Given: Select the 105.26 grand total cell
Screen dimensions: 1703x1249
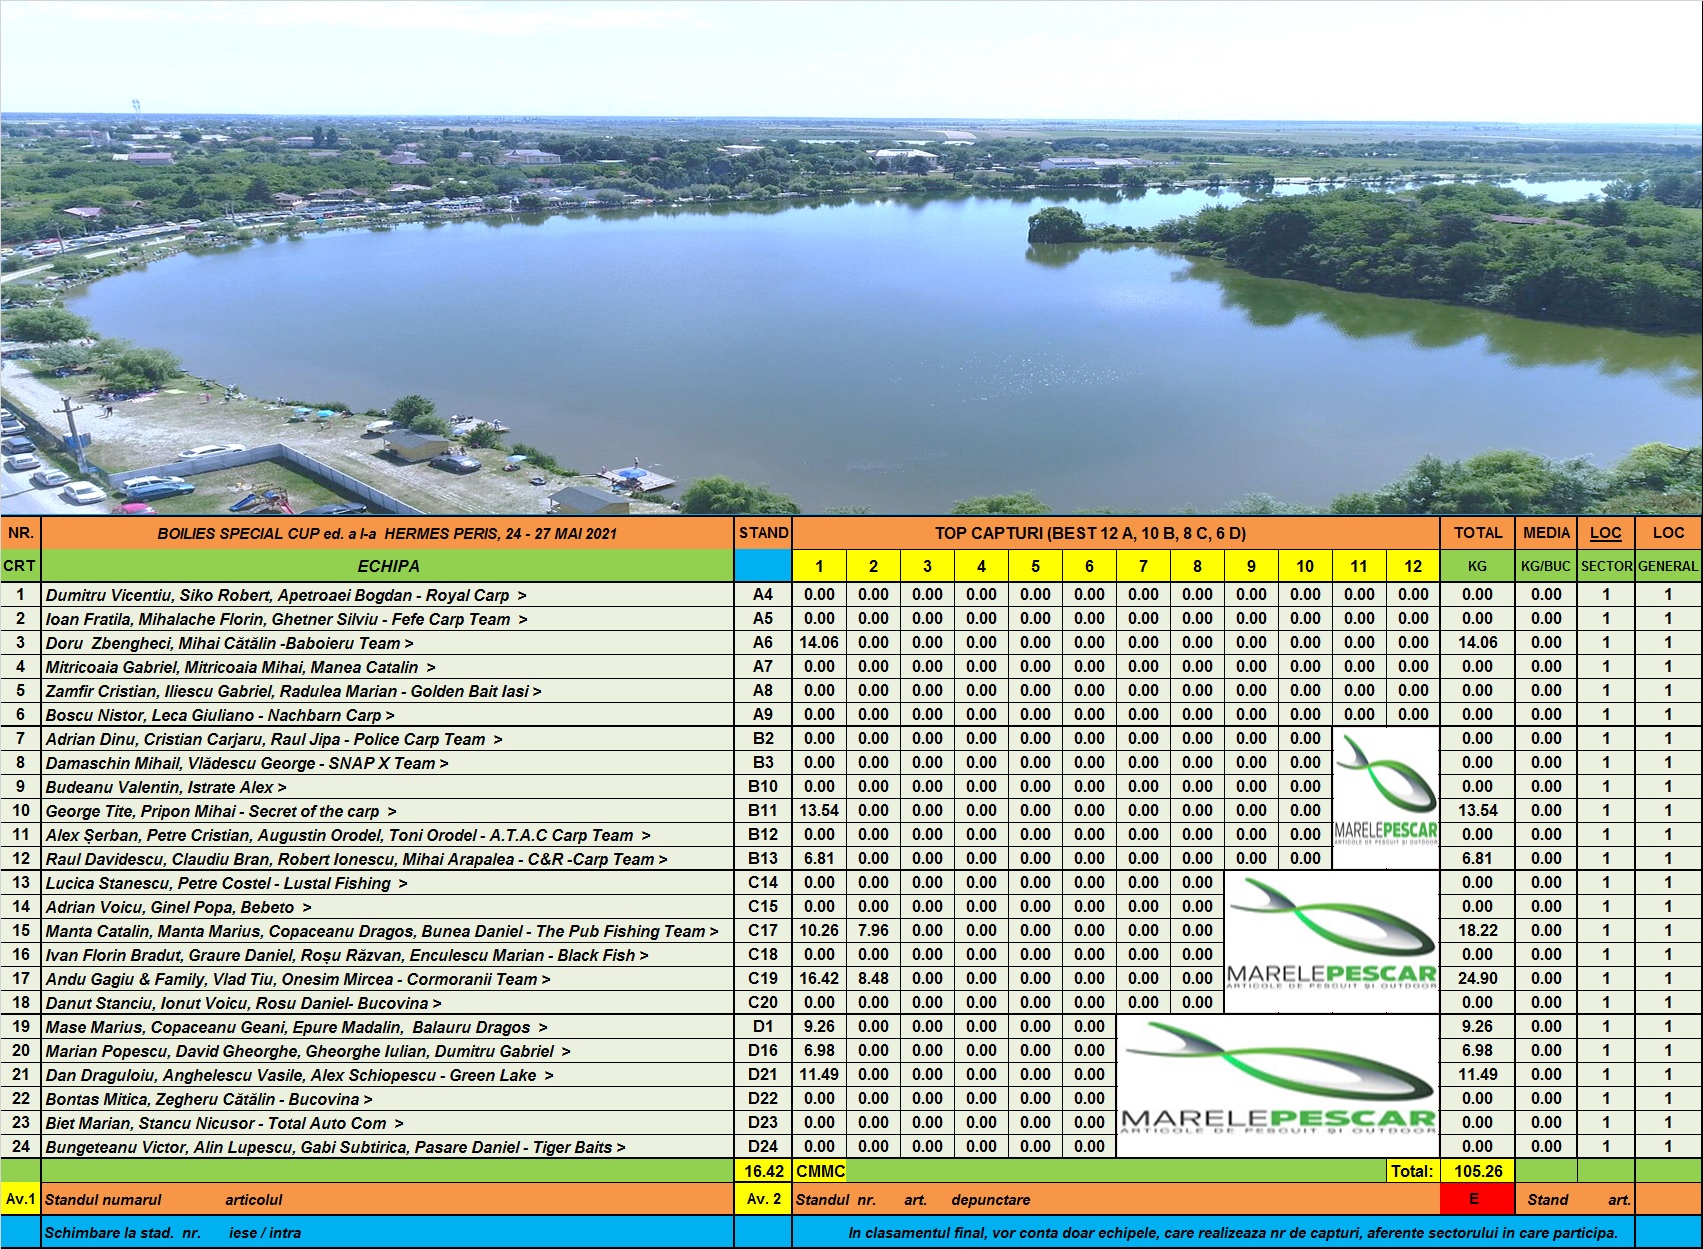Looking at the screenshot, I should 1477,1171.
